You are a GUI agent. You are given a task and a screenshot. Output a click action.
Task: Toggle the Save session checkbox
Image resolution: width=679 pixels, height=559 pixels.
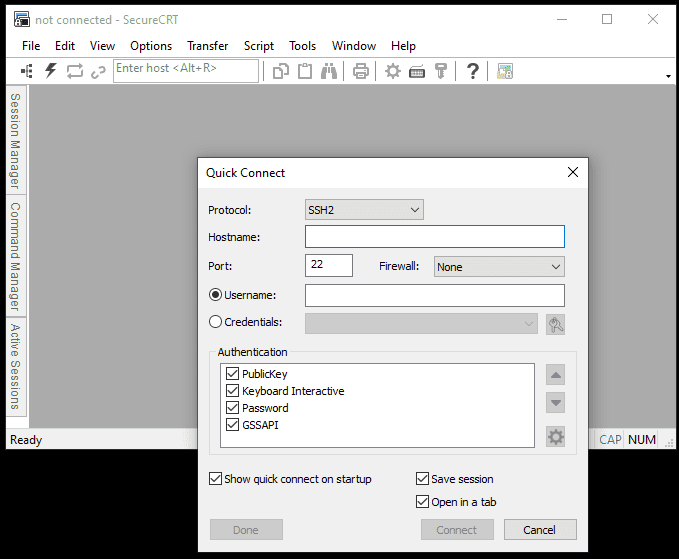coord(422,478)
